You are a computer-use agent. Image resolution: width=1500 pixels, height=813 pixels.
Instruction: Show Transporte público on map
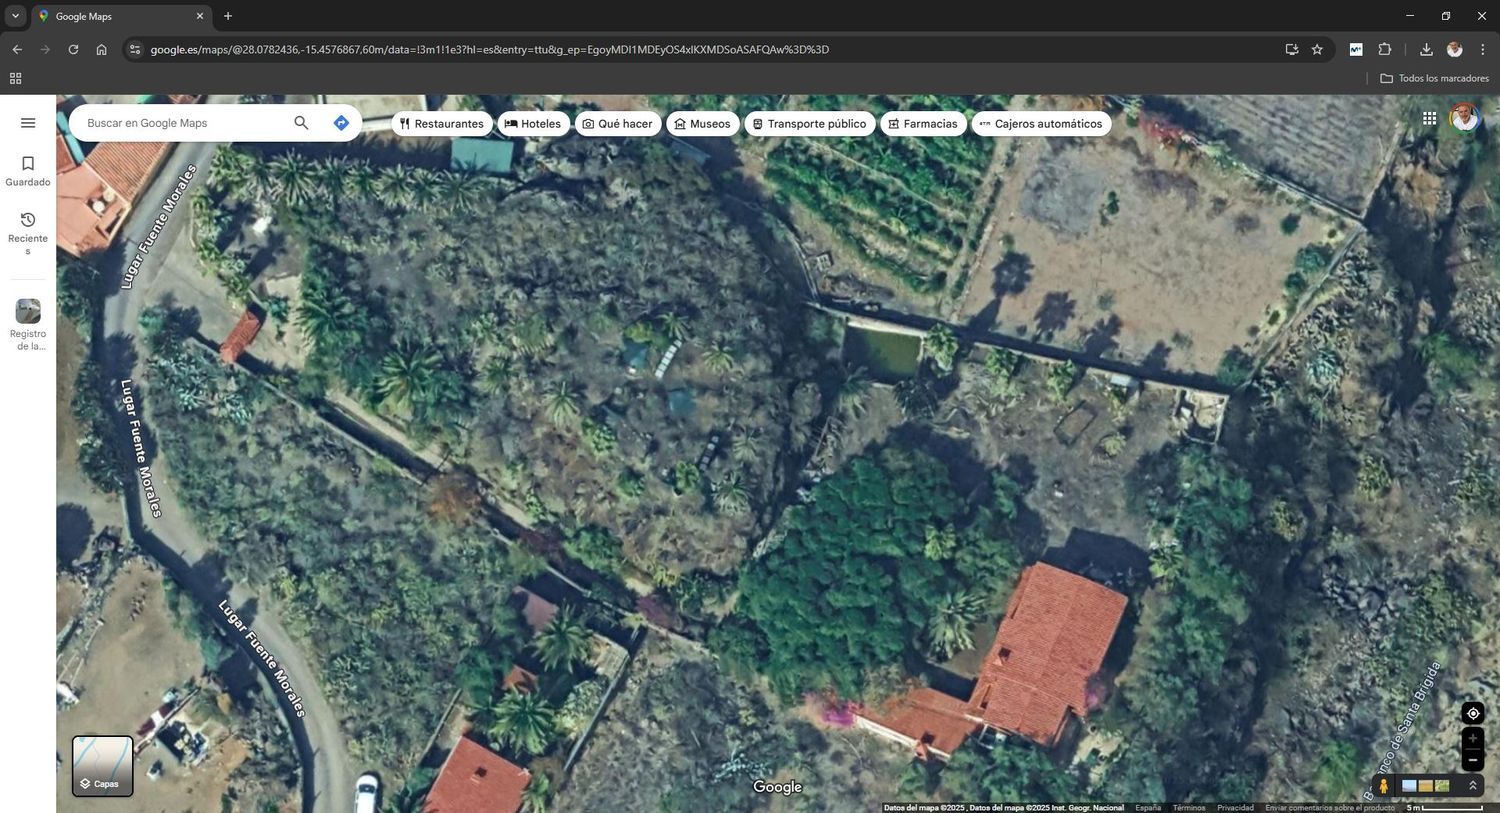[x=810, y=124]
